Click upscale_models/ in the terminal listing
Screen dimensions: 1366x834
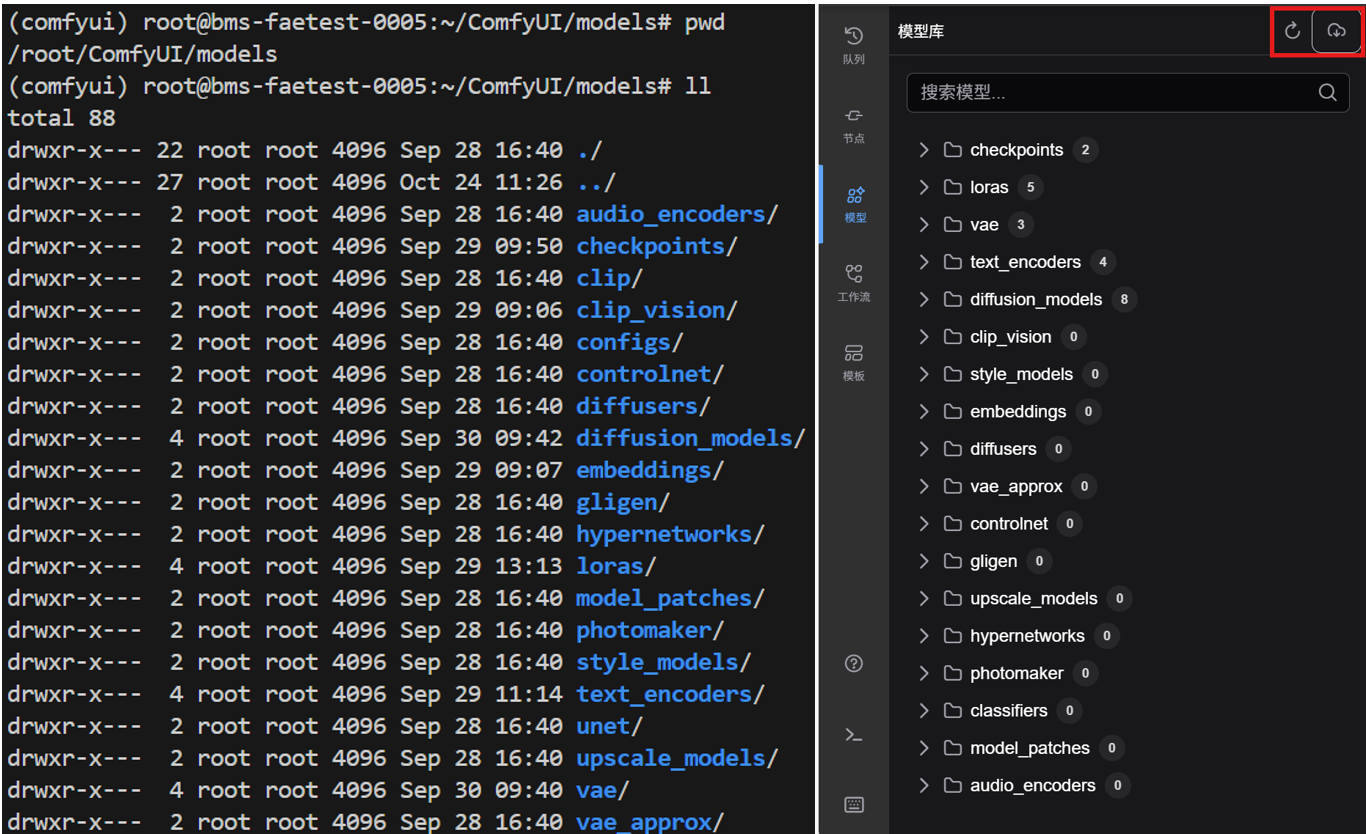pyautogui.click(x=677, y=758)
